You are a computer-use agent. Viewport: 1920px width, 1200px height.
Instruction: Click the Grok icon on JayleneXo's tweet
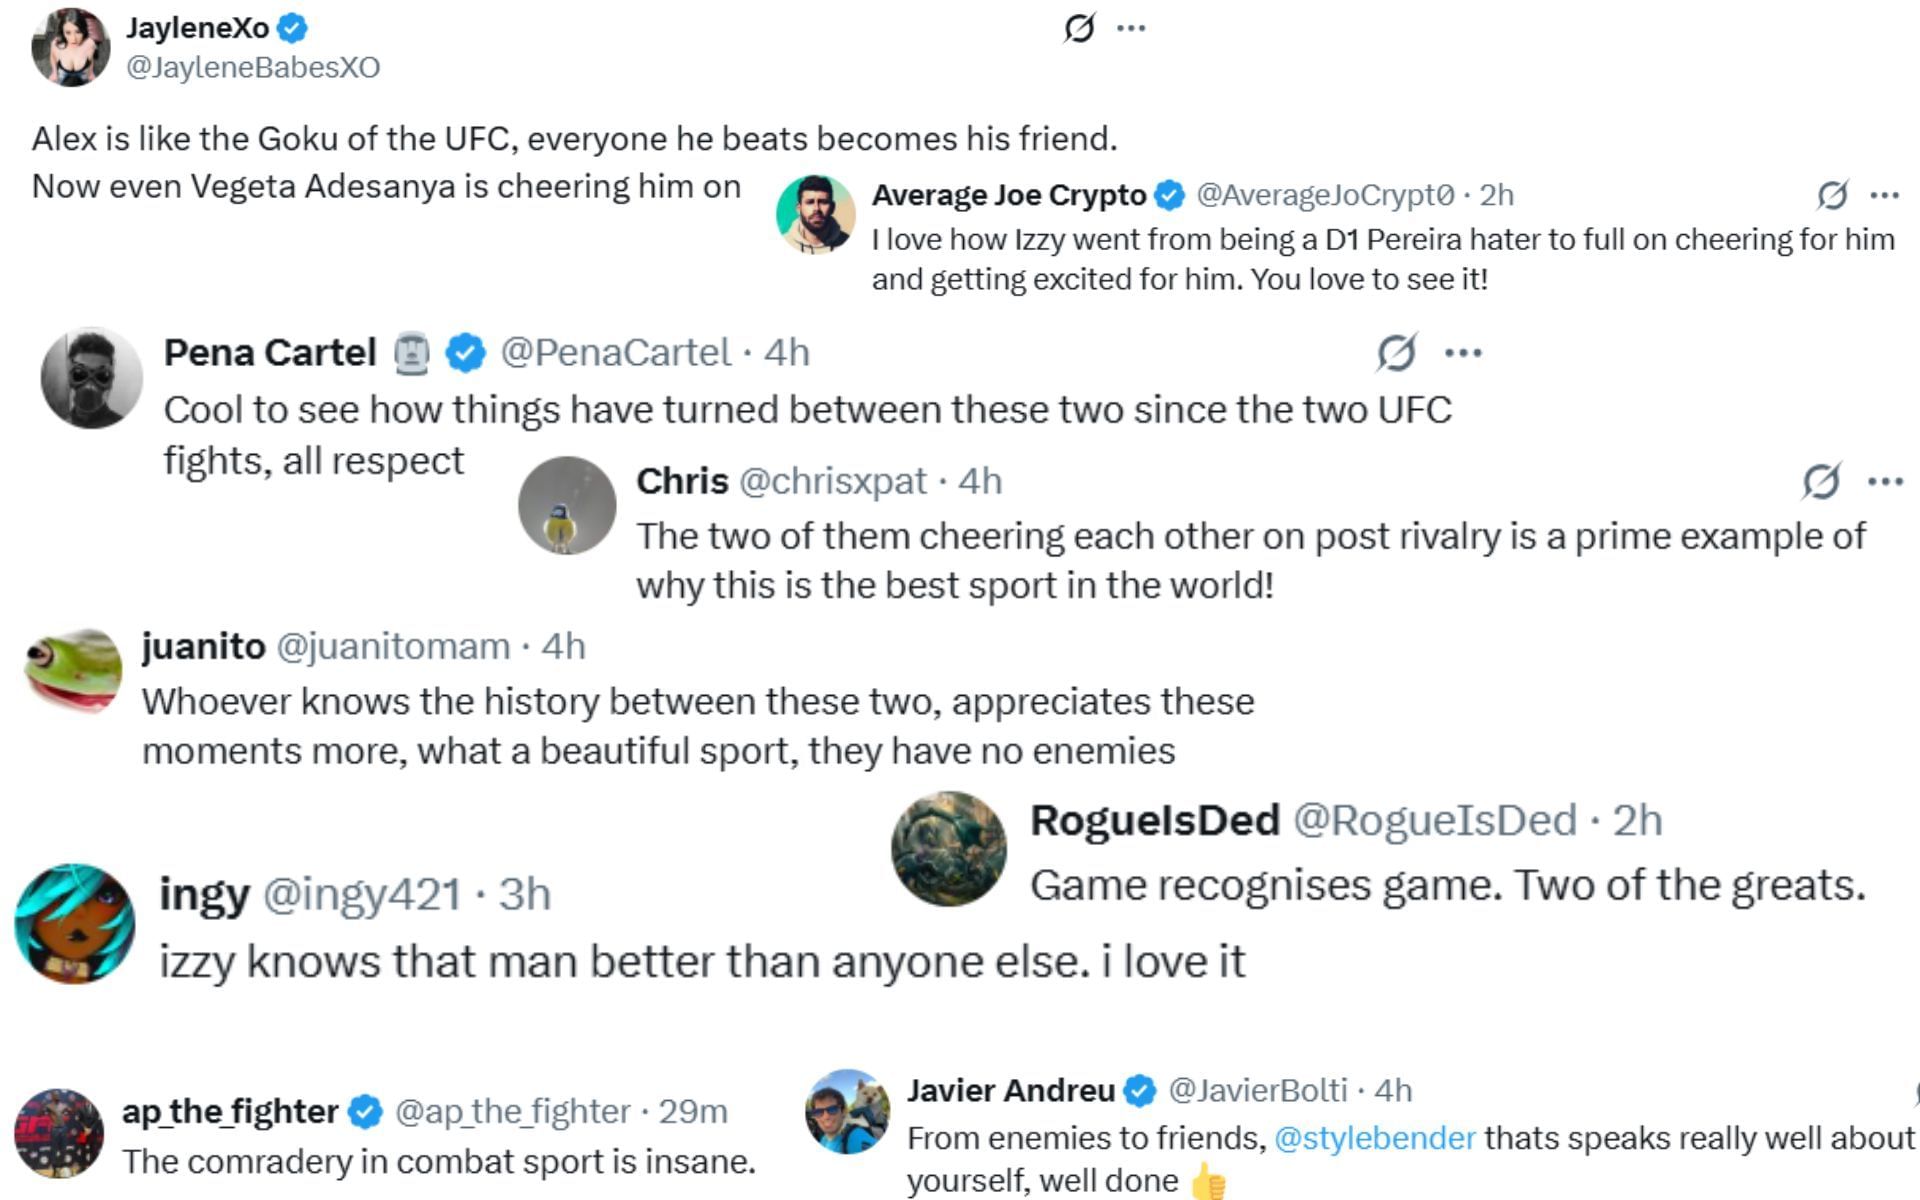pos(1079,28)
